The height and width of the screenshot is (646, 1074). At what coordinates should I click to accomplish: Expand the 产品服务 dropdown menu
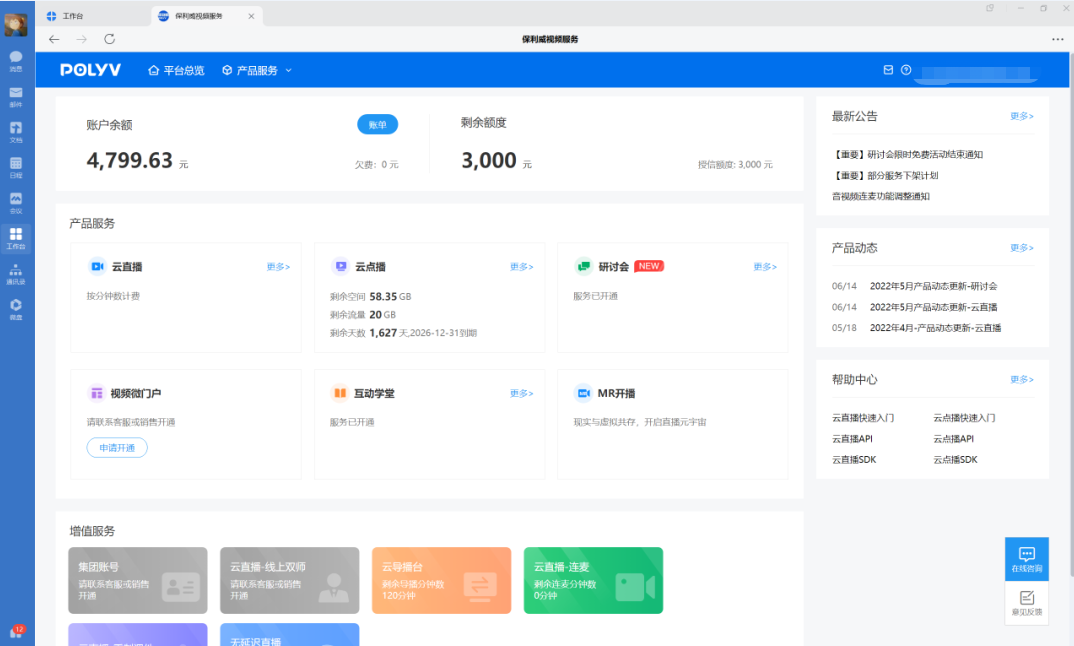pos(257,70)
